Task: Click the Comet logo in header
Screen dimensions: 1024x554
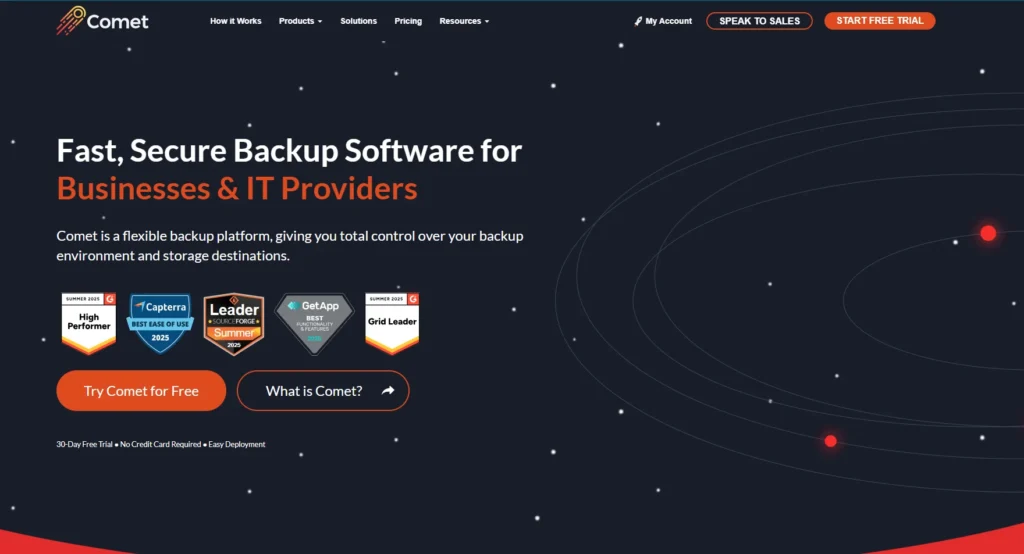Action: (x=103, y=20)
